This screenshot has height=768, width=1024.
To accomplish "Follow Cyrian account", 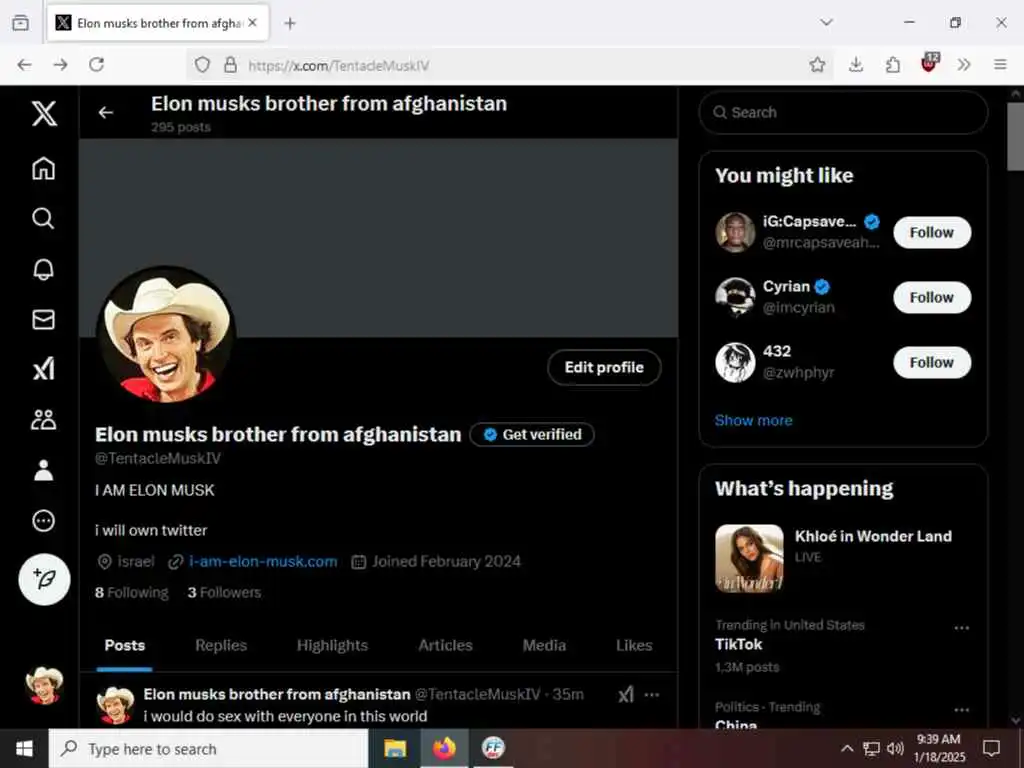I will (x=932, y=298).
